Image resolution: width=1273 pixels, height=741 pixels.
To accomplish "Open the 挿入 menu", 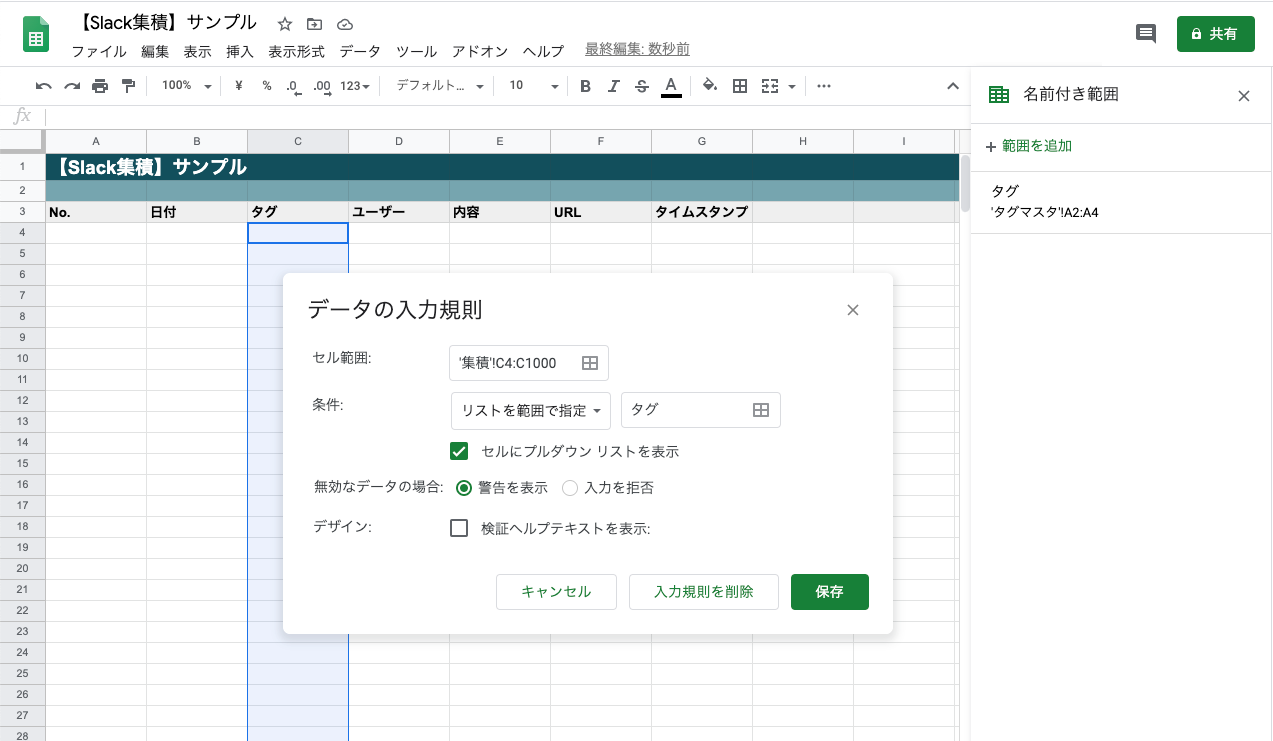I will (240, 51).
